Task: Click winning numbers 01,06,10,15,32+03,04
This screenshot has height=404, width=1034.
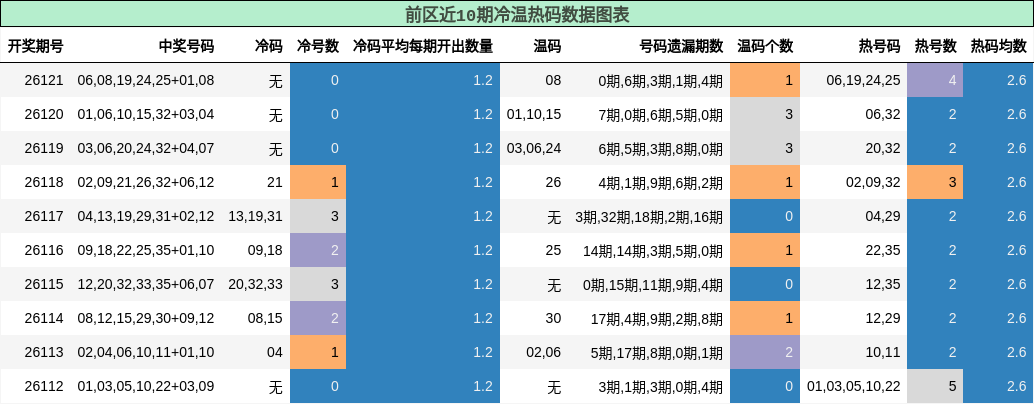Action: [x=146, y=115]
